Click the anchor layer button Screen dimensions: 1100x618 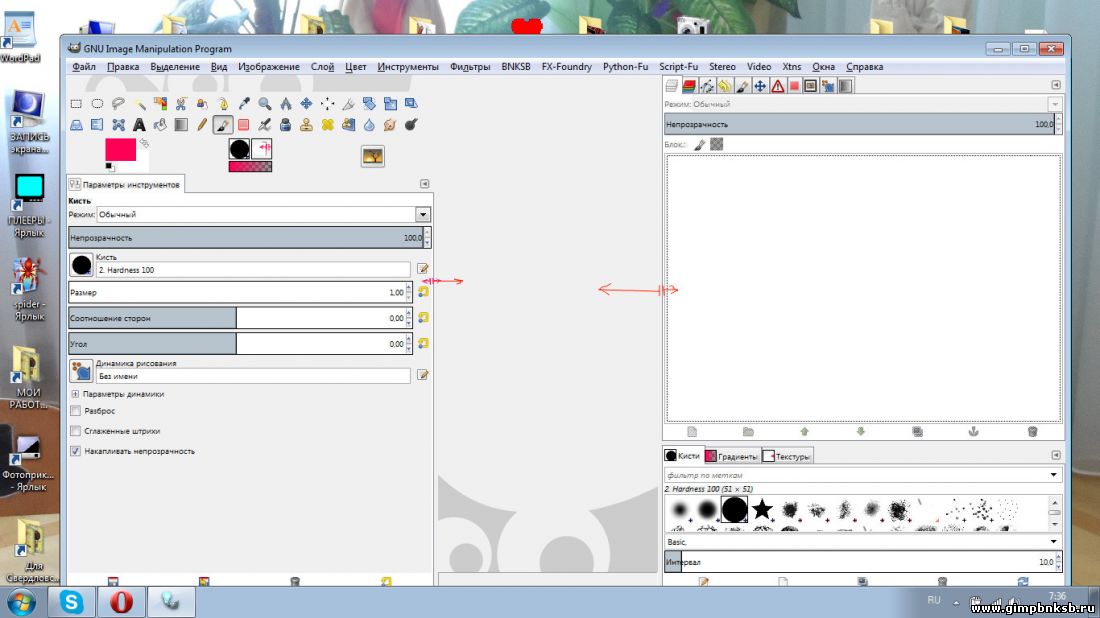(973, 431)
